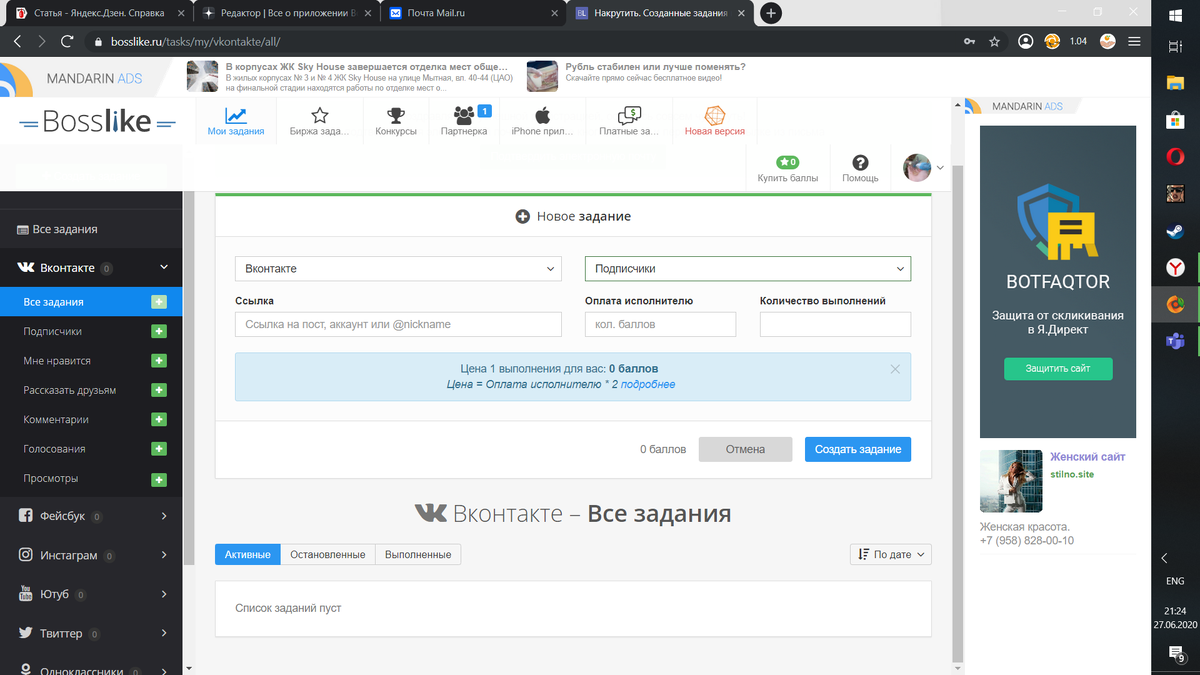Switch to Выполненные tasks tab
The height and width of the screenshot is (675, 1200).
click(418, 554)
